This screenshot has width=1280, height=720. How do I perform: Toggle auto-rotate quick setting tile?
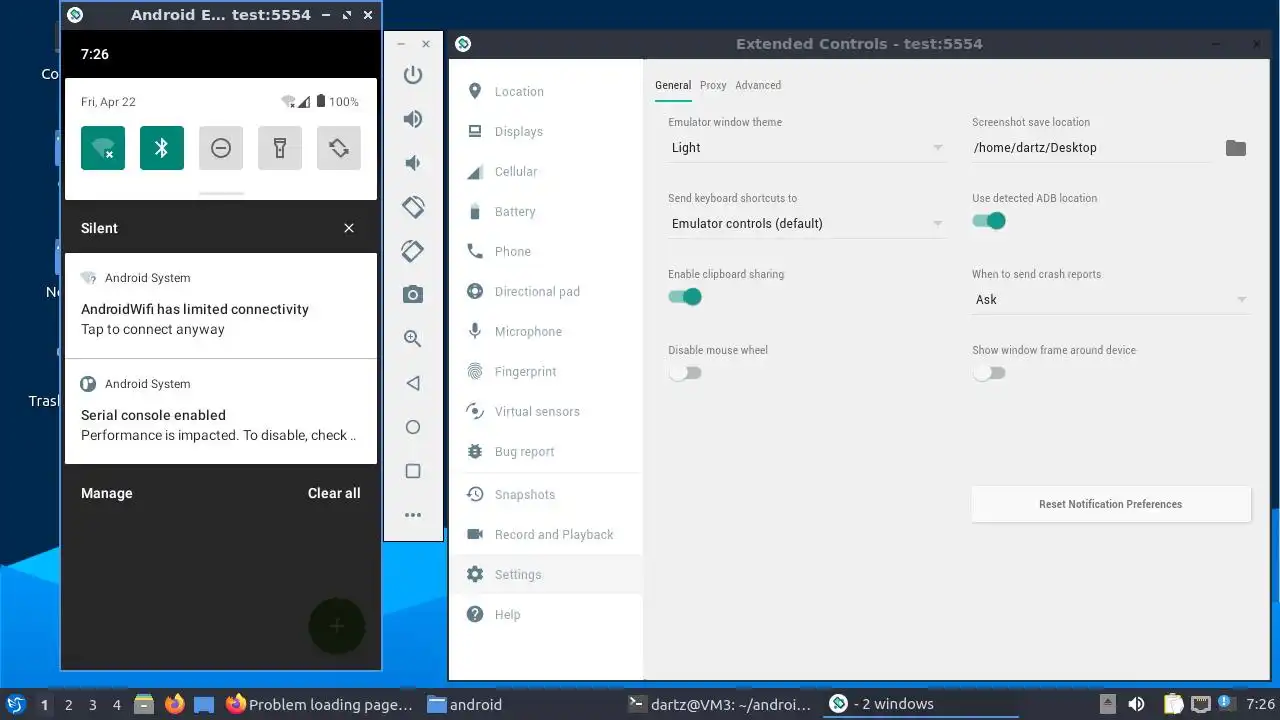[x=339, y=148]
